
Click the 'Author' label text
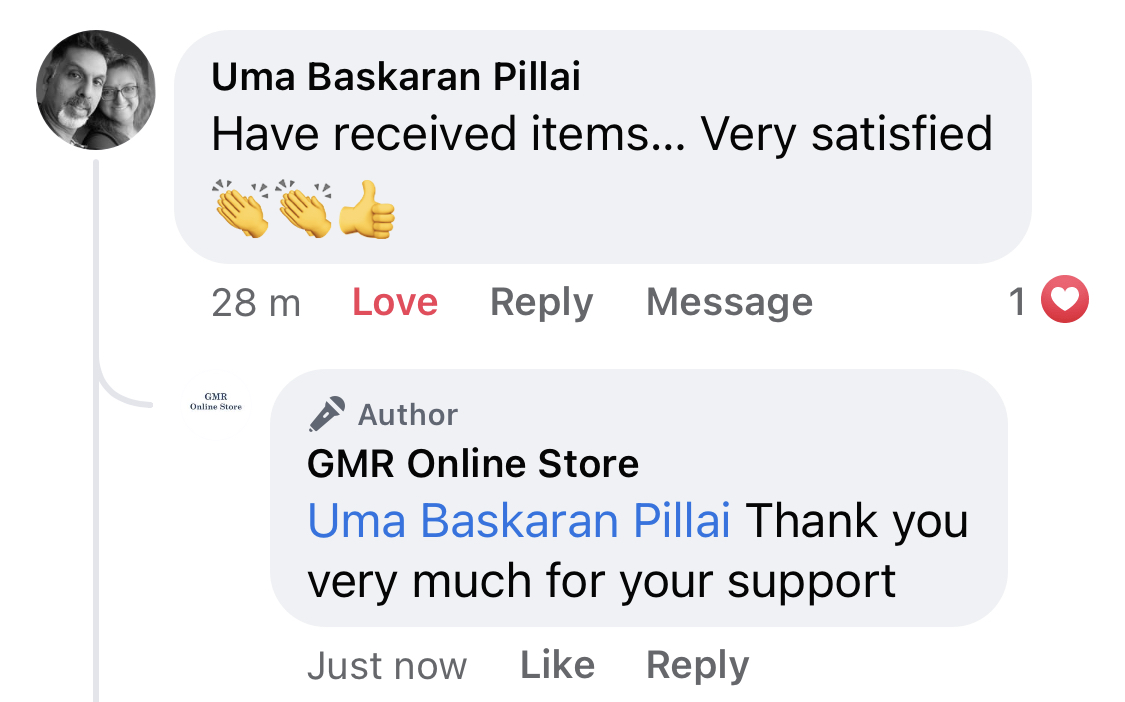pyautogui.click(x=408, y=415)
